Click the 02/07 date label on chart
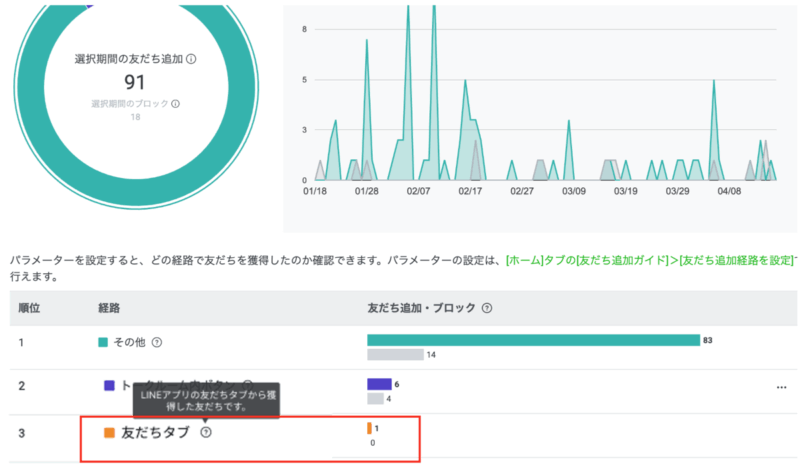The height and width of the screenshot is (471, 800). coord(418,191)
